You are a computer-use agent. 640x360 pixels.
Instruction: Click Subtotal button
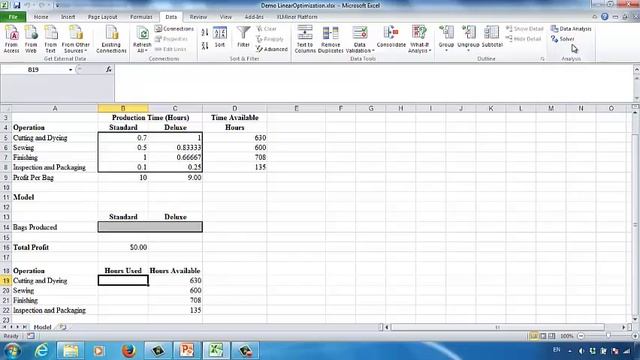click(492, 37)
